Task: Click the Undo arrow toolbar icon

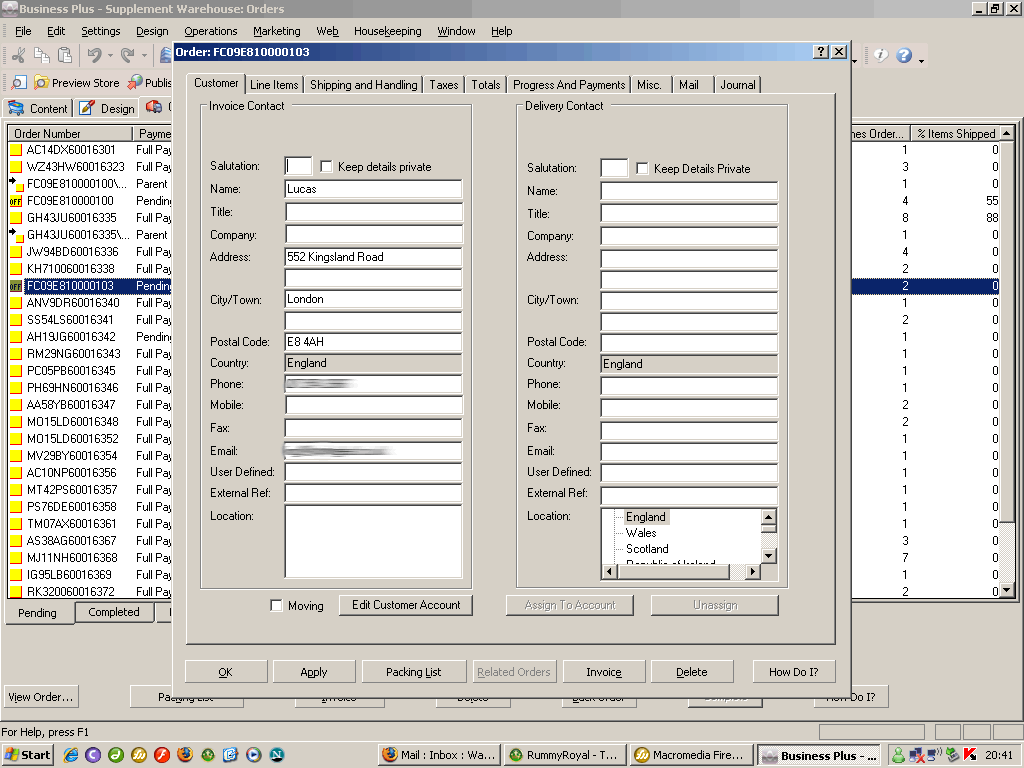Action: (94, 56)
